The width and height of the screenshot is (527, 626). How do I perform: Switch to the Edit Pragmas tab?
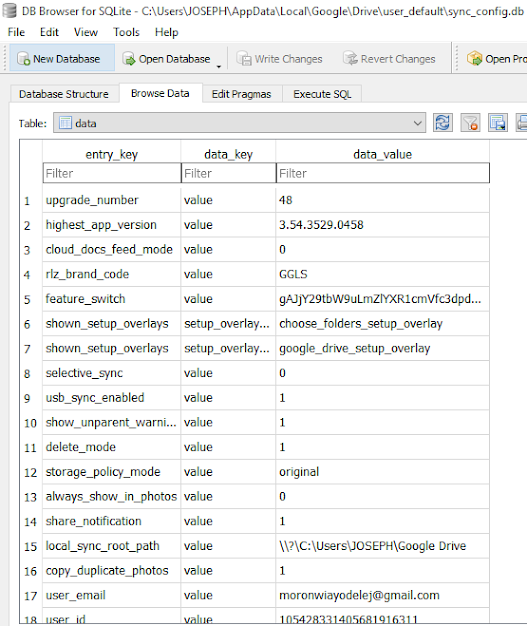point(242,94)
